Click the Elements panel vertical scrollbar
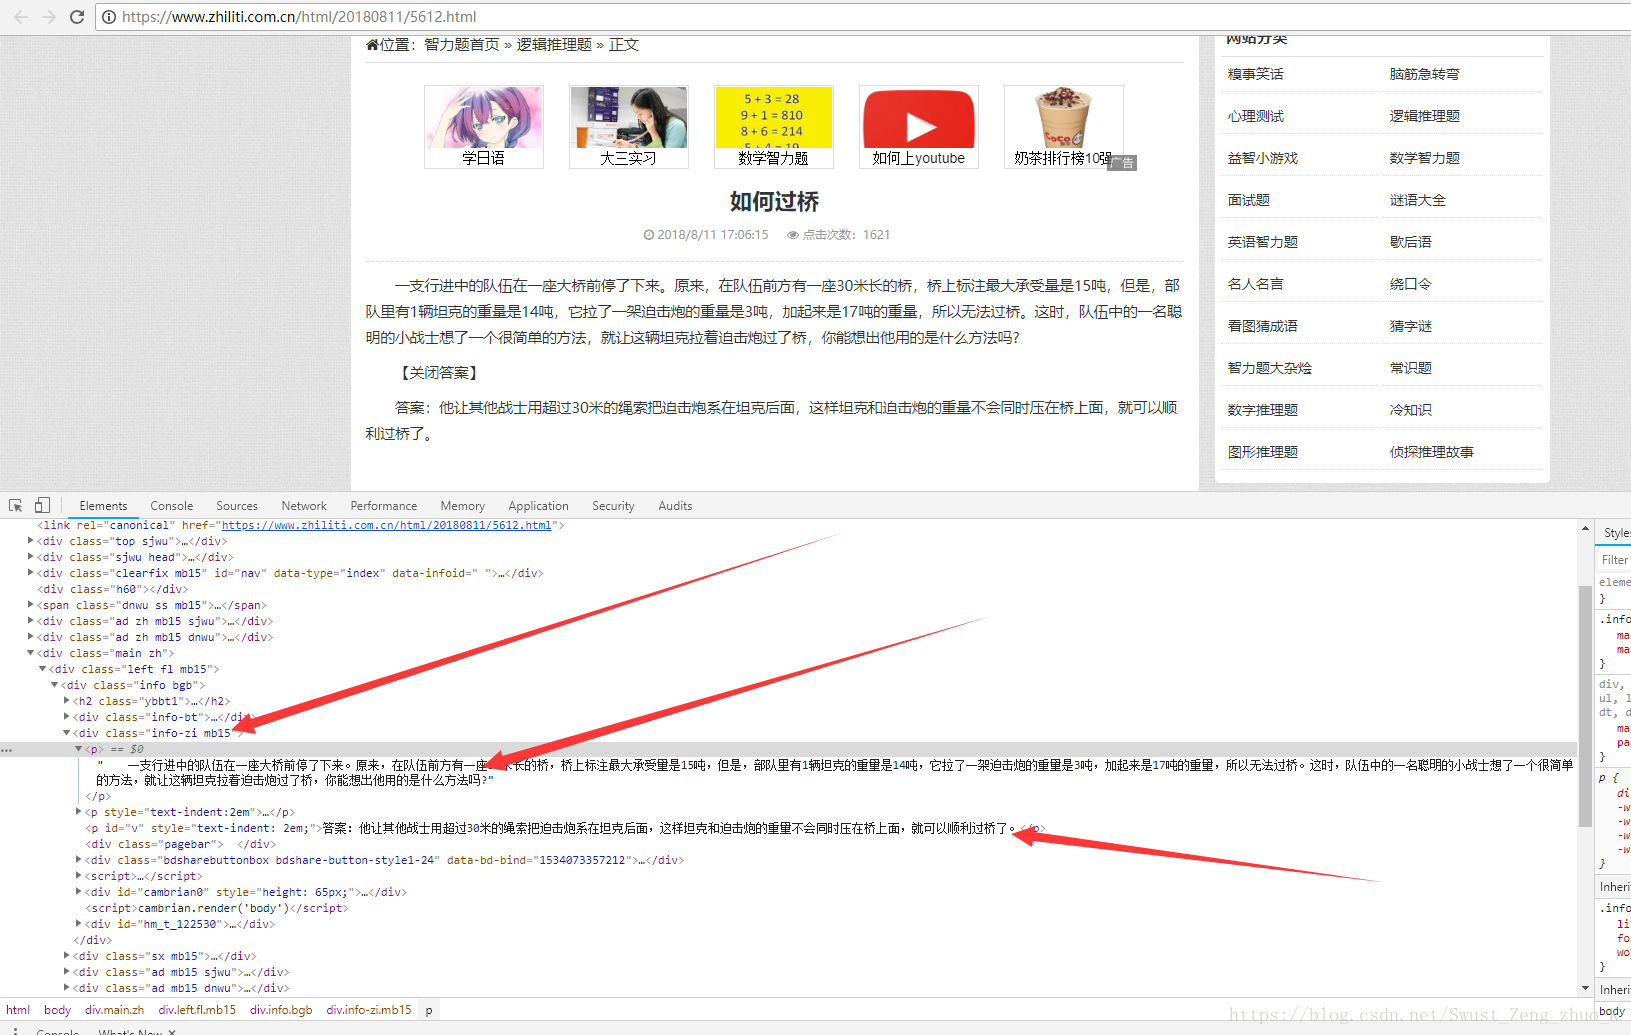 (1585, 705)
